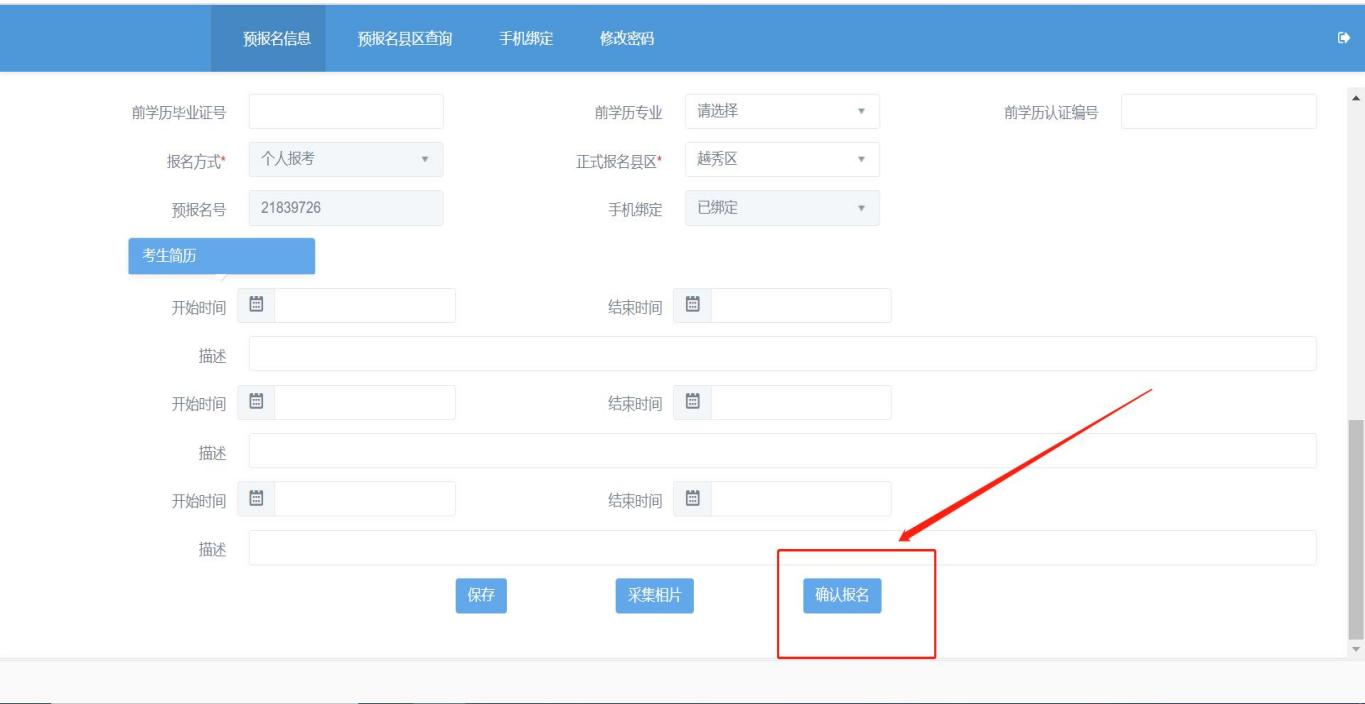Open the 报名方式 dropdown showing 个人报考
The height and width of the screenshot is (704, 1365).
coord(345,160)
